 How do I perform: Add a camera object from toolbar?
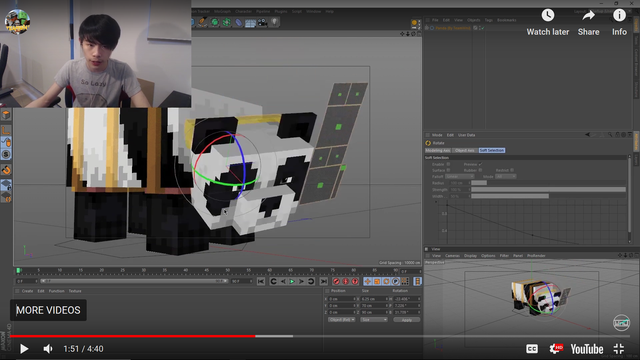262,22
